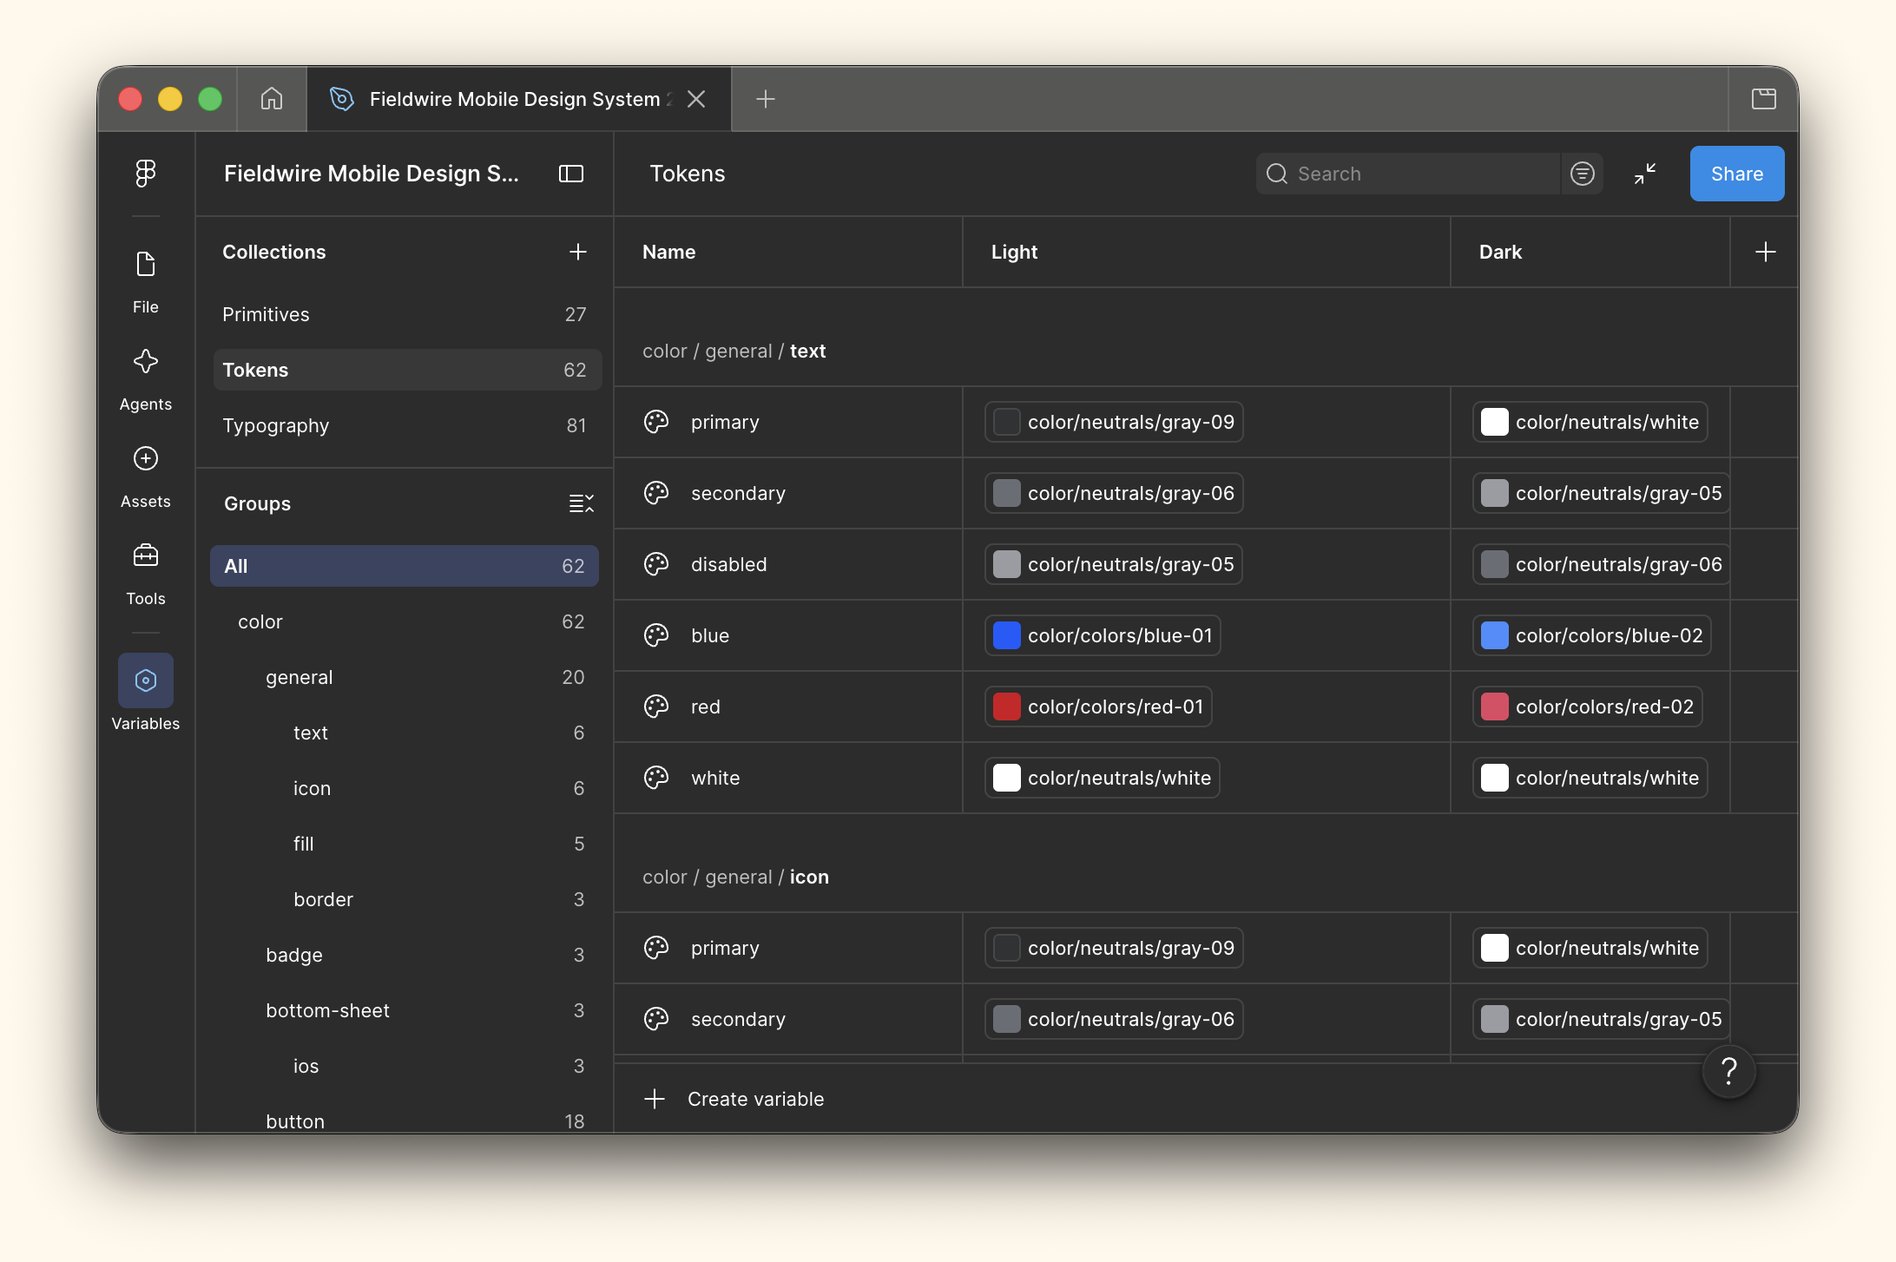Click Light value white of white row

click(1102, 778)
